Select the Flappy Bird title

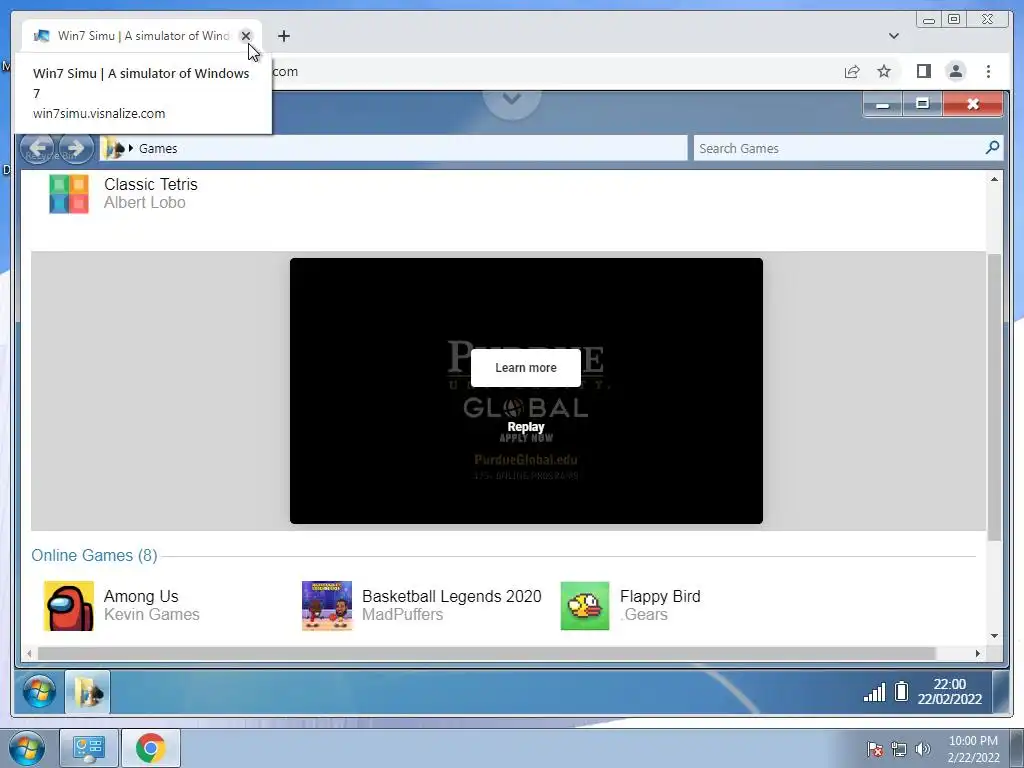[660, 596]
